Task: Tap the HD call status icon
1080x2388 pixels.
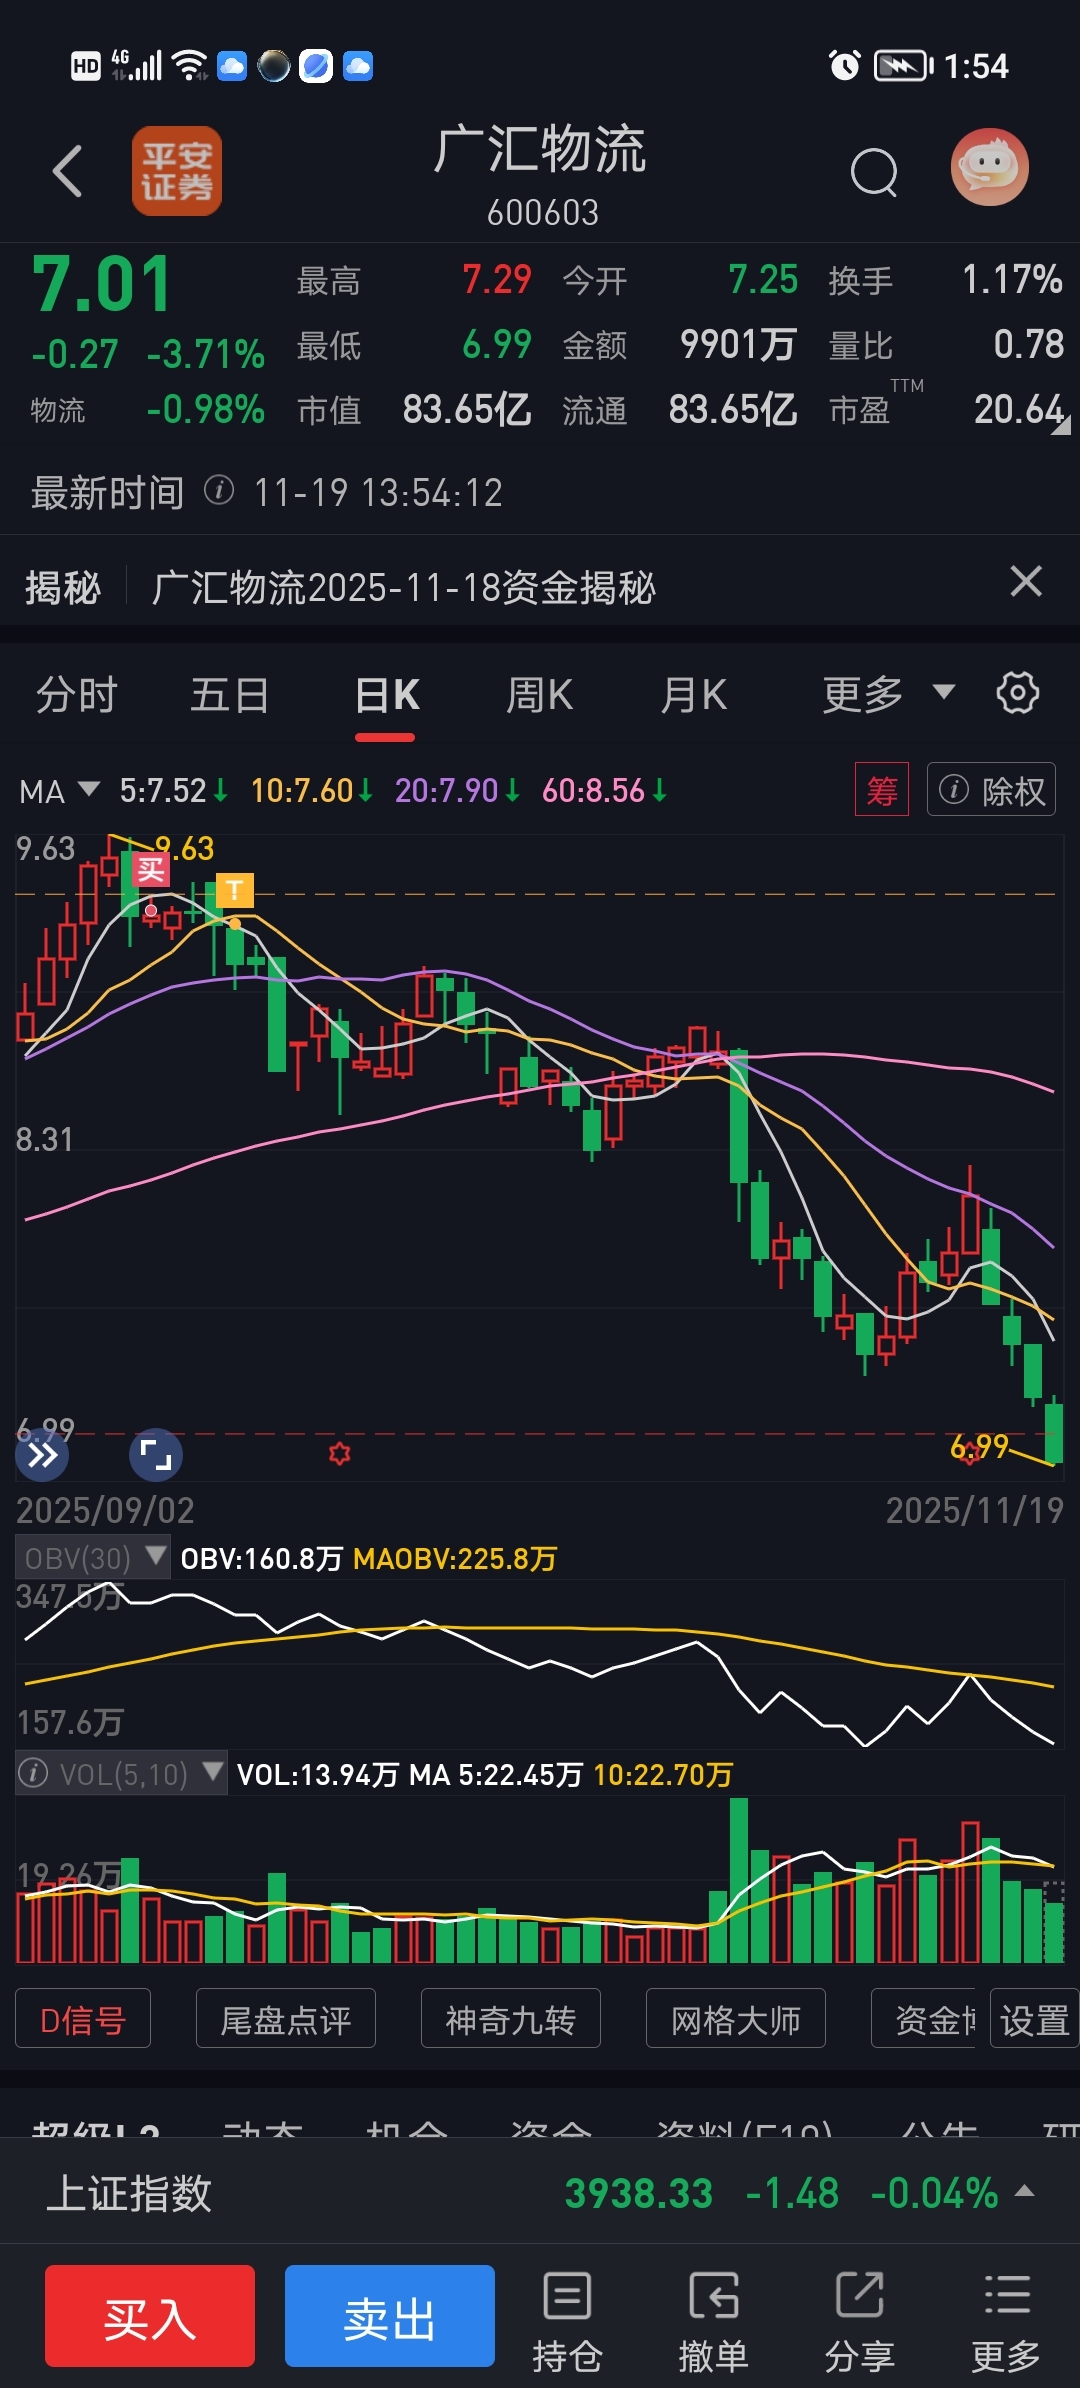Action: click(x=86, y=66)
